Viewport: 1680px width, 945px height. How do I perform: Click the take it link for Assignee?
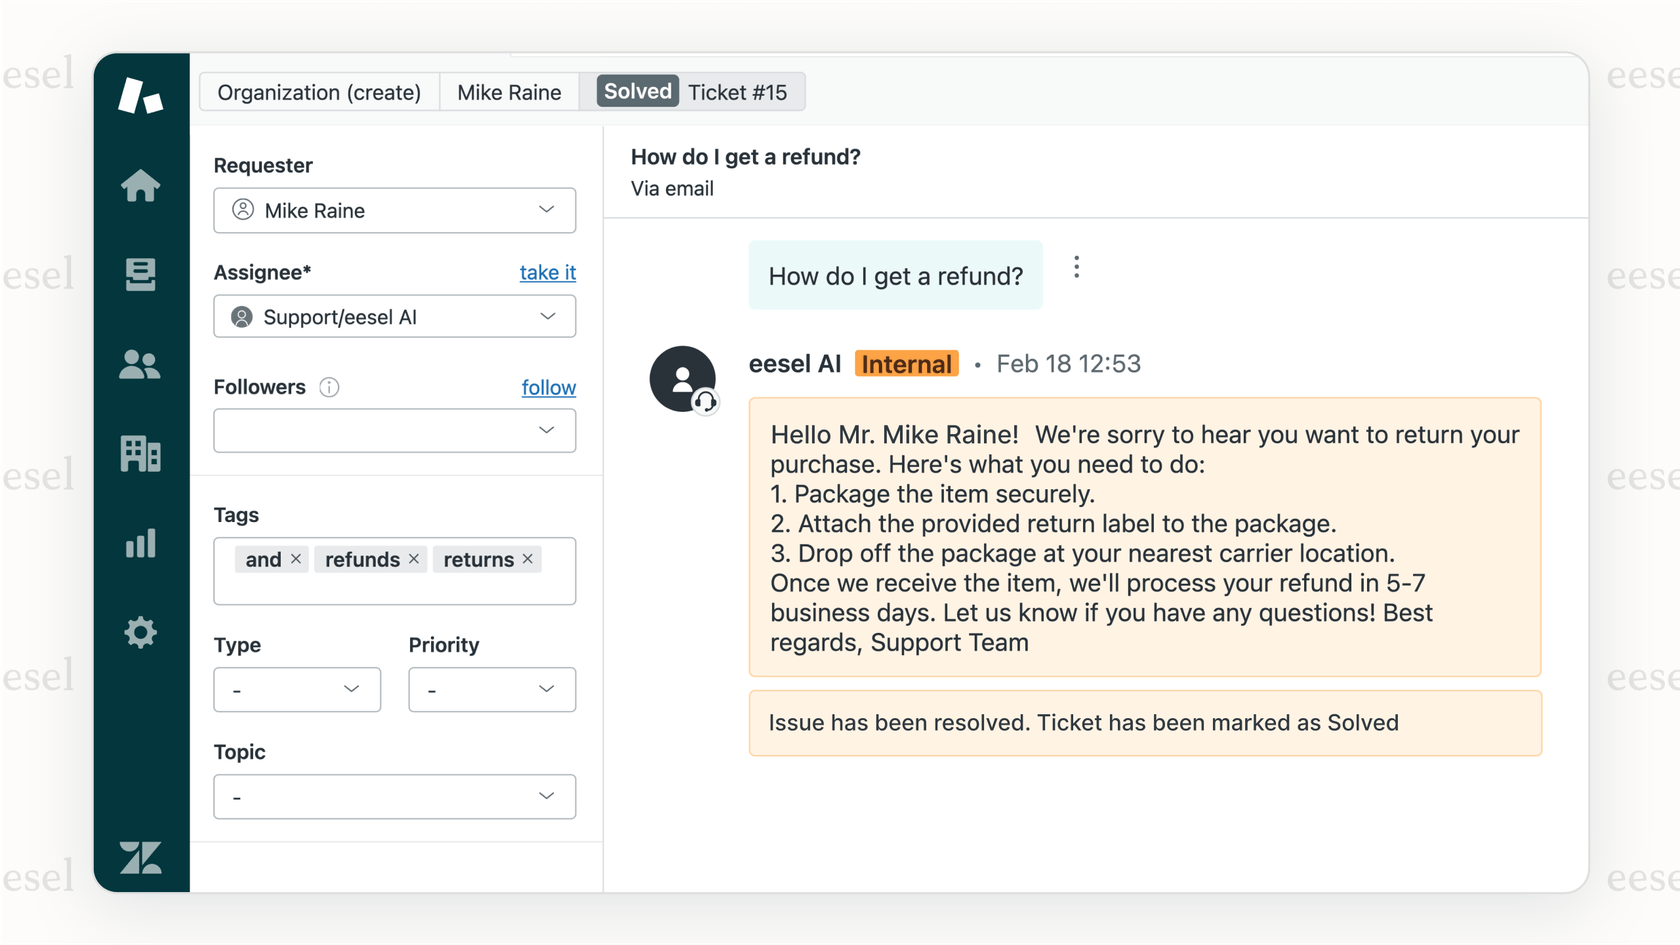(x=548, y=272)
